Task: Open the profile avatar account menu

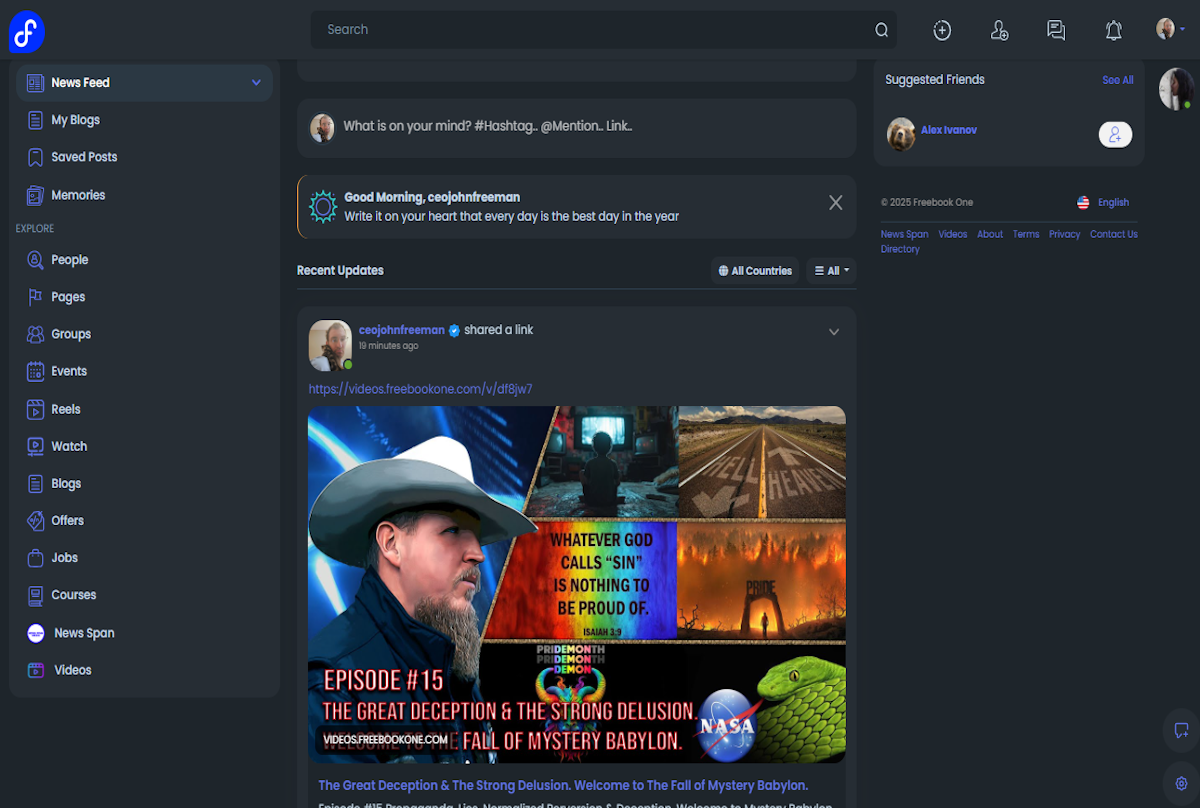Action: (1169, 29)
